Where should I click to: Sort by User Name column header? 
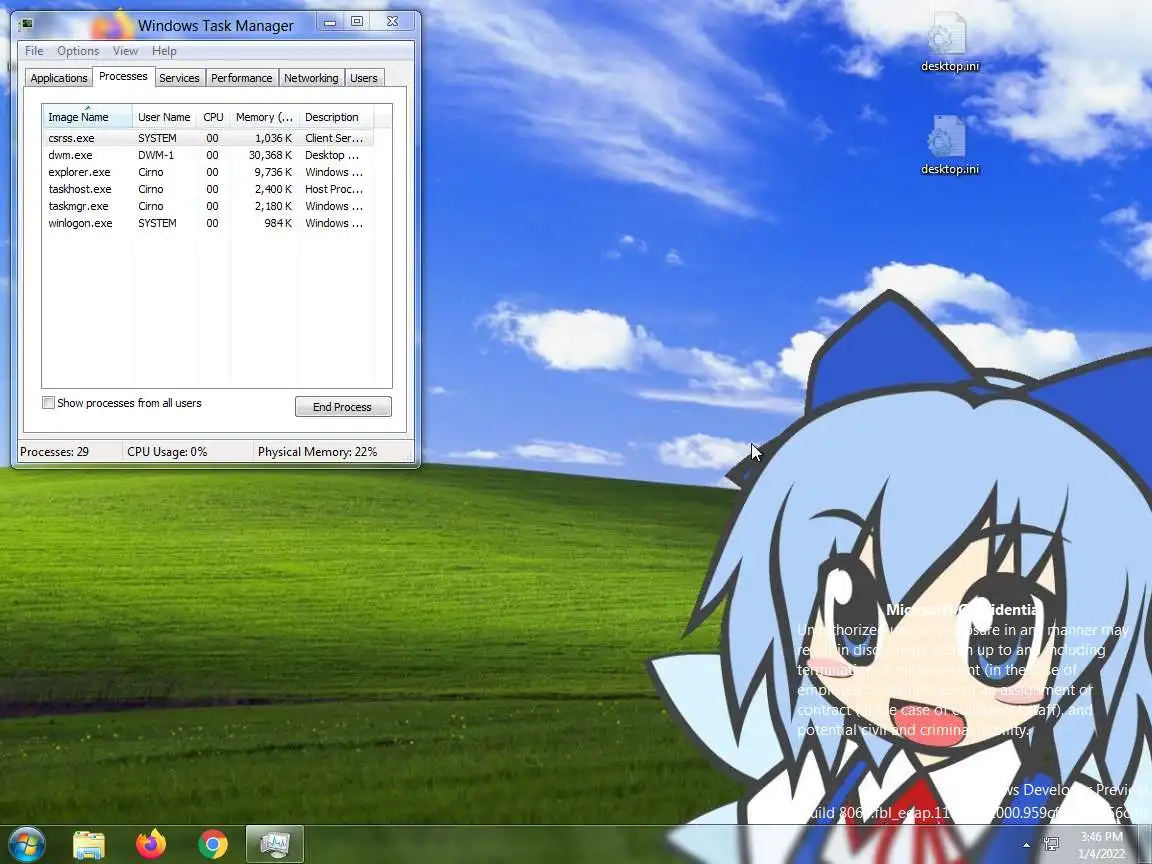tap(164, 117)
